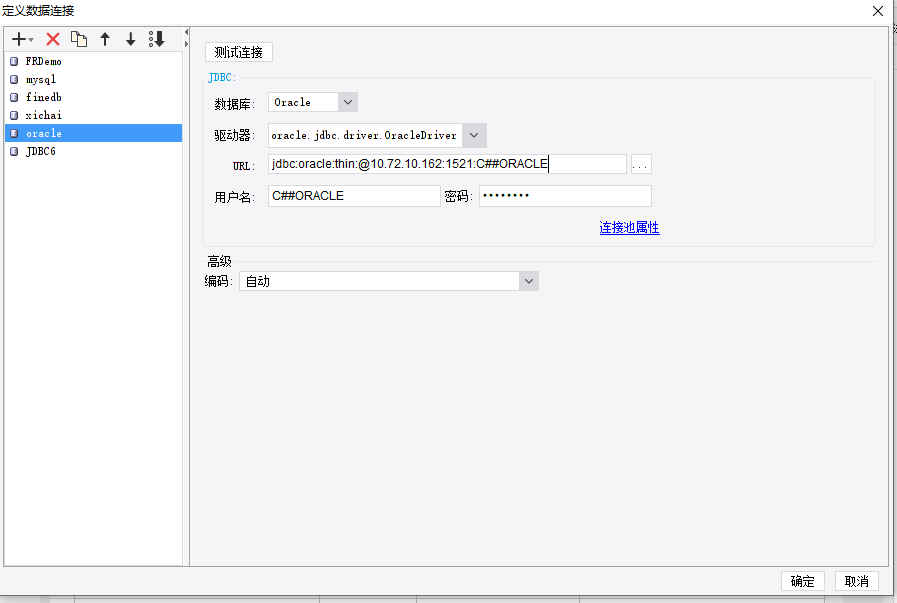
Task: Select JDBC6 connection in list
Action: (x=94, y=151)
